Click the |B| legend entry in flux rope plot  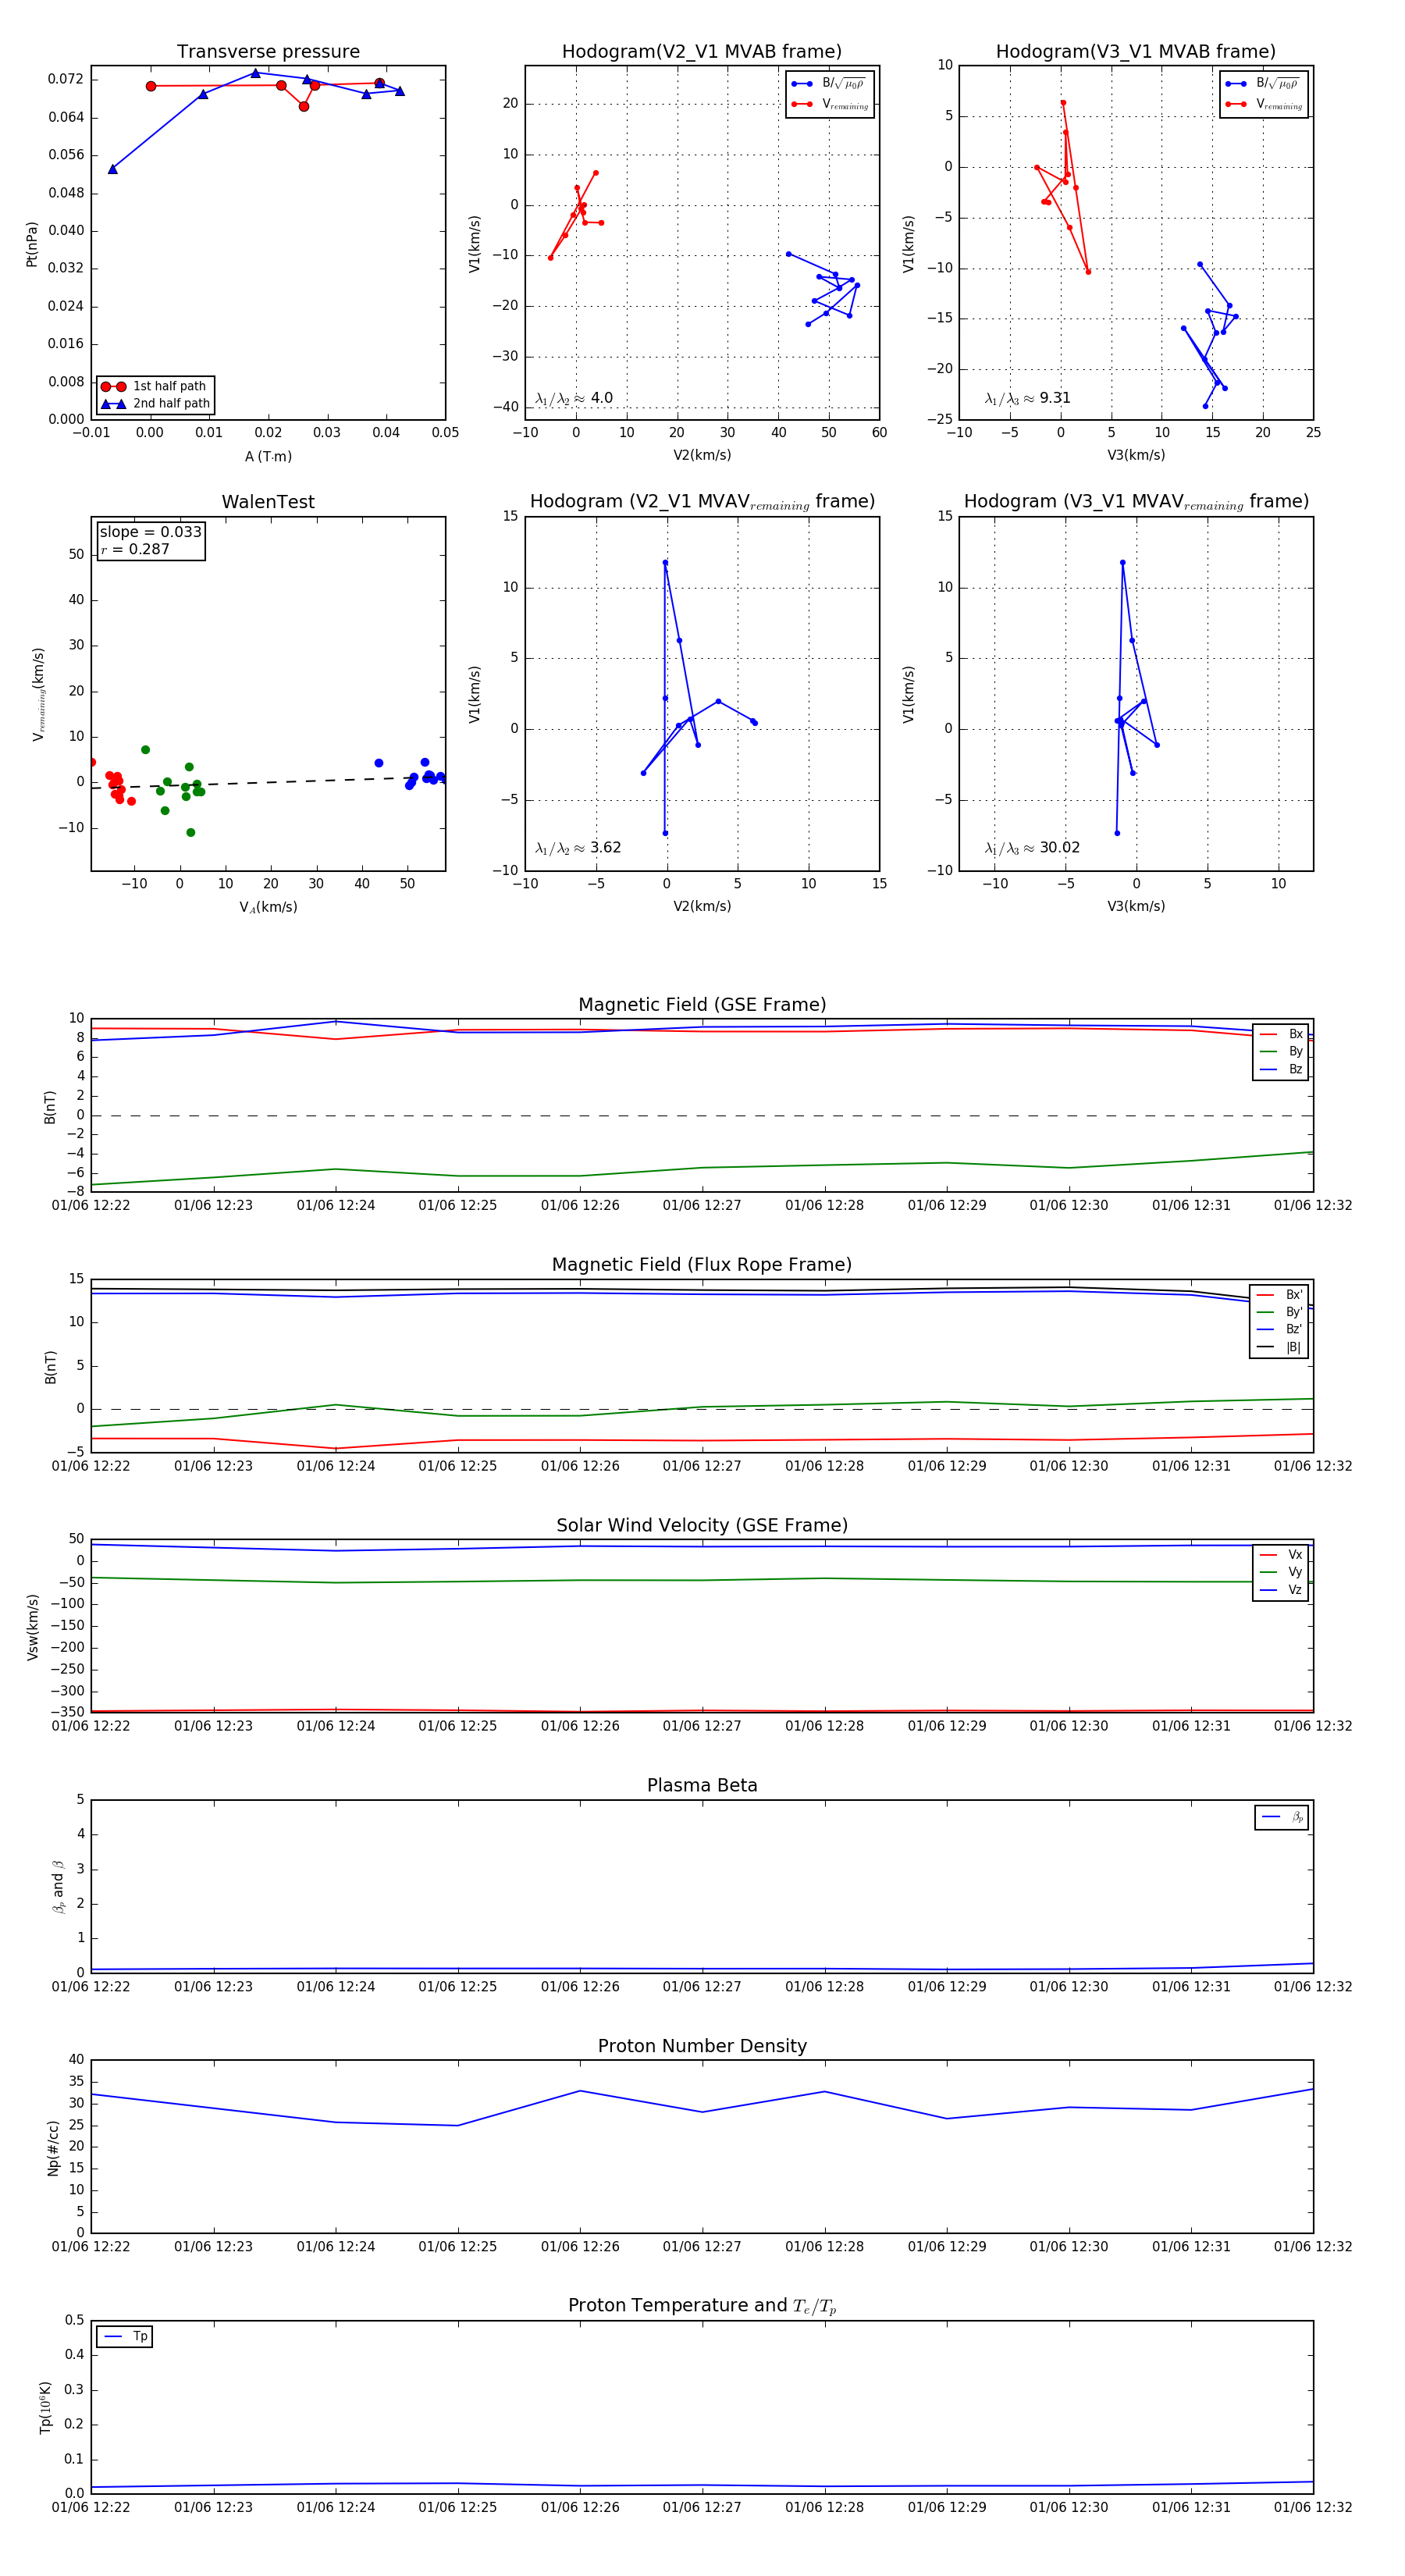click(1279, 1347)
